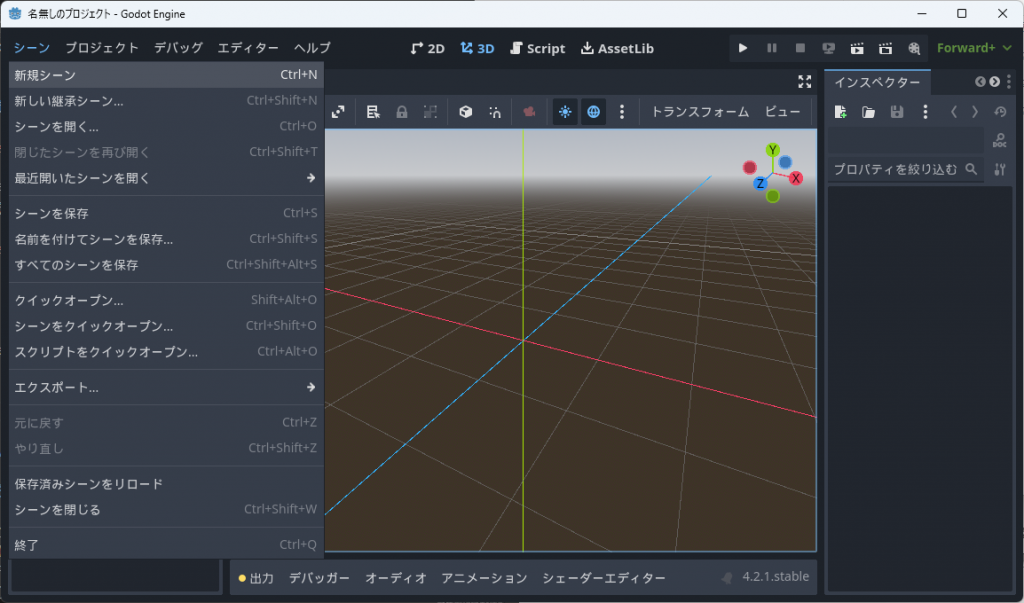Choose シーンを保存 menu entry
1024x603 pixels.
point(166,213)
